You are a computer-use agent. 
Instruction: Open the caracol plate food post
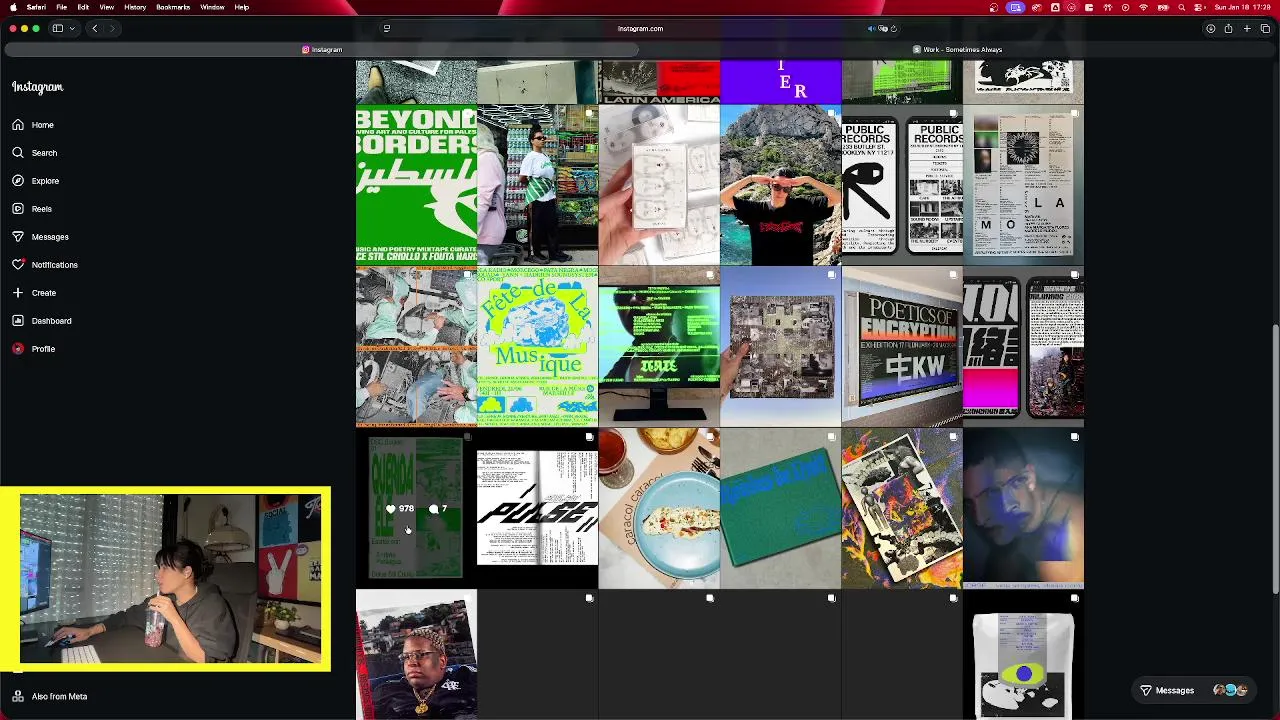click(x=659, y=509)
